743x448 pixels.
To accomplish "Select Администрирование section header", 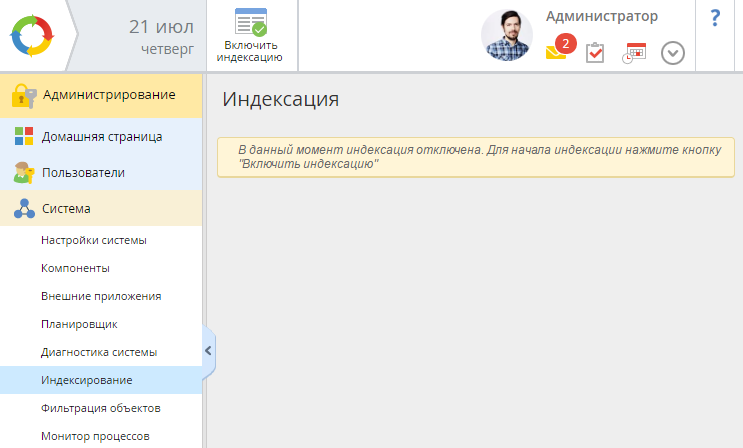I will pos(101,95).
